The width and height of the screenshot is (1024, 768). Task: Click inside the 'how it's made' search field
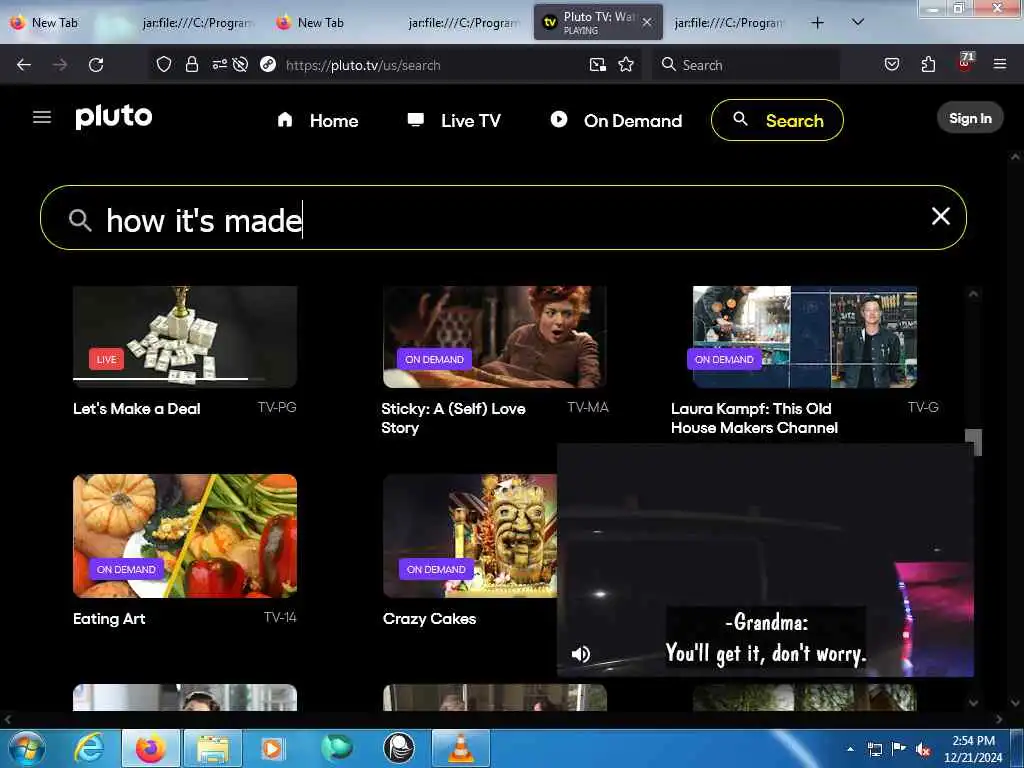coord(503,217)
